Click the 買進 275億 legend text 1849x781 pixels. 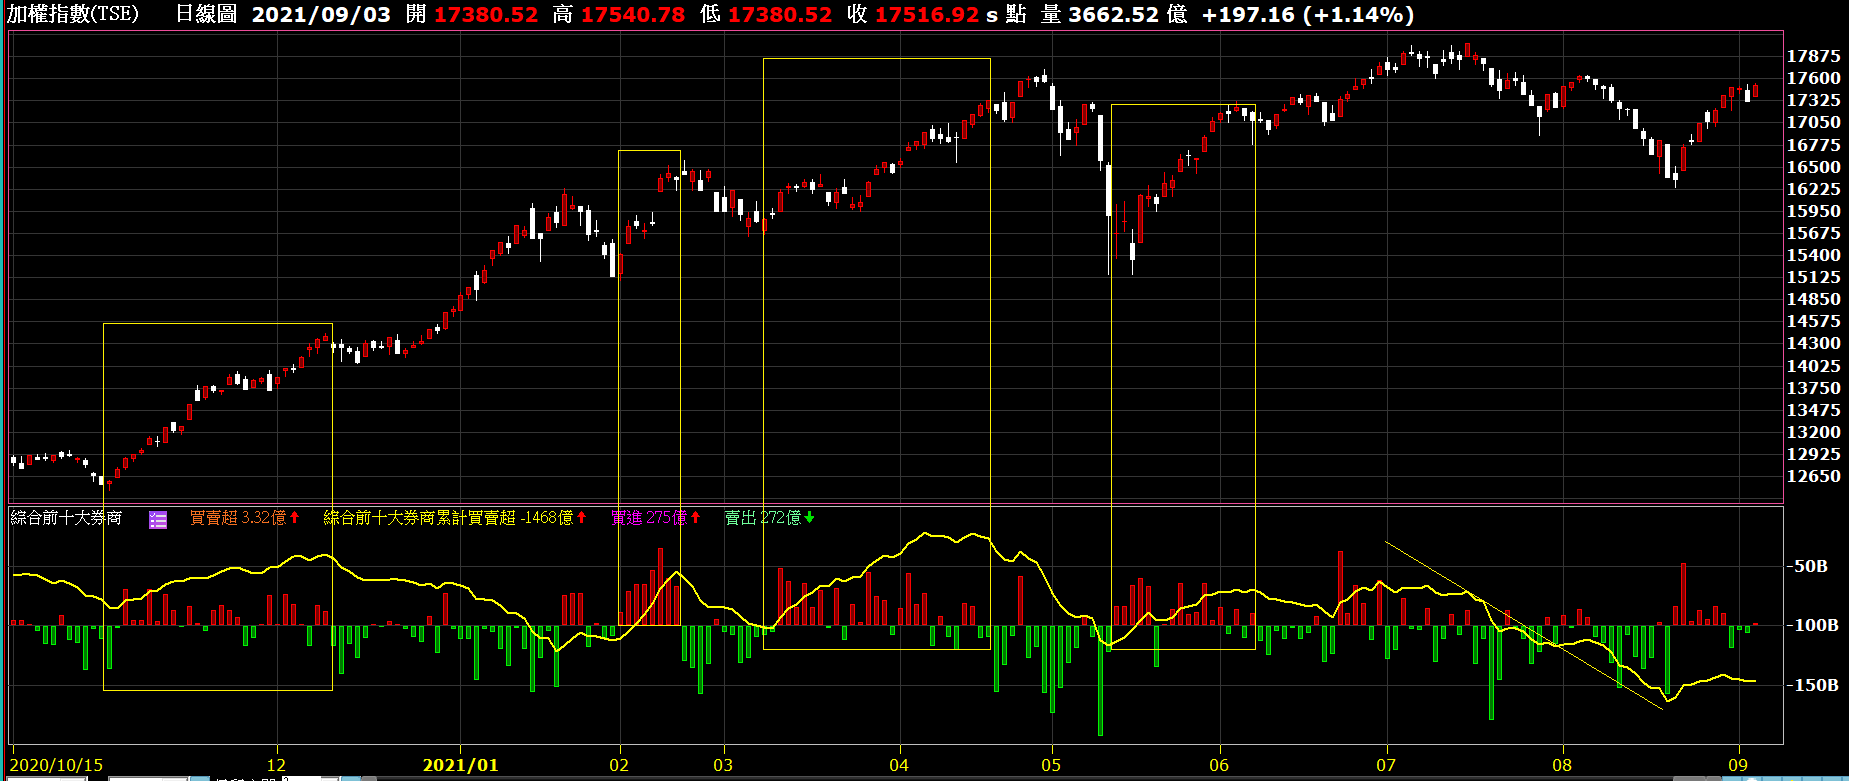coord(648,518)
